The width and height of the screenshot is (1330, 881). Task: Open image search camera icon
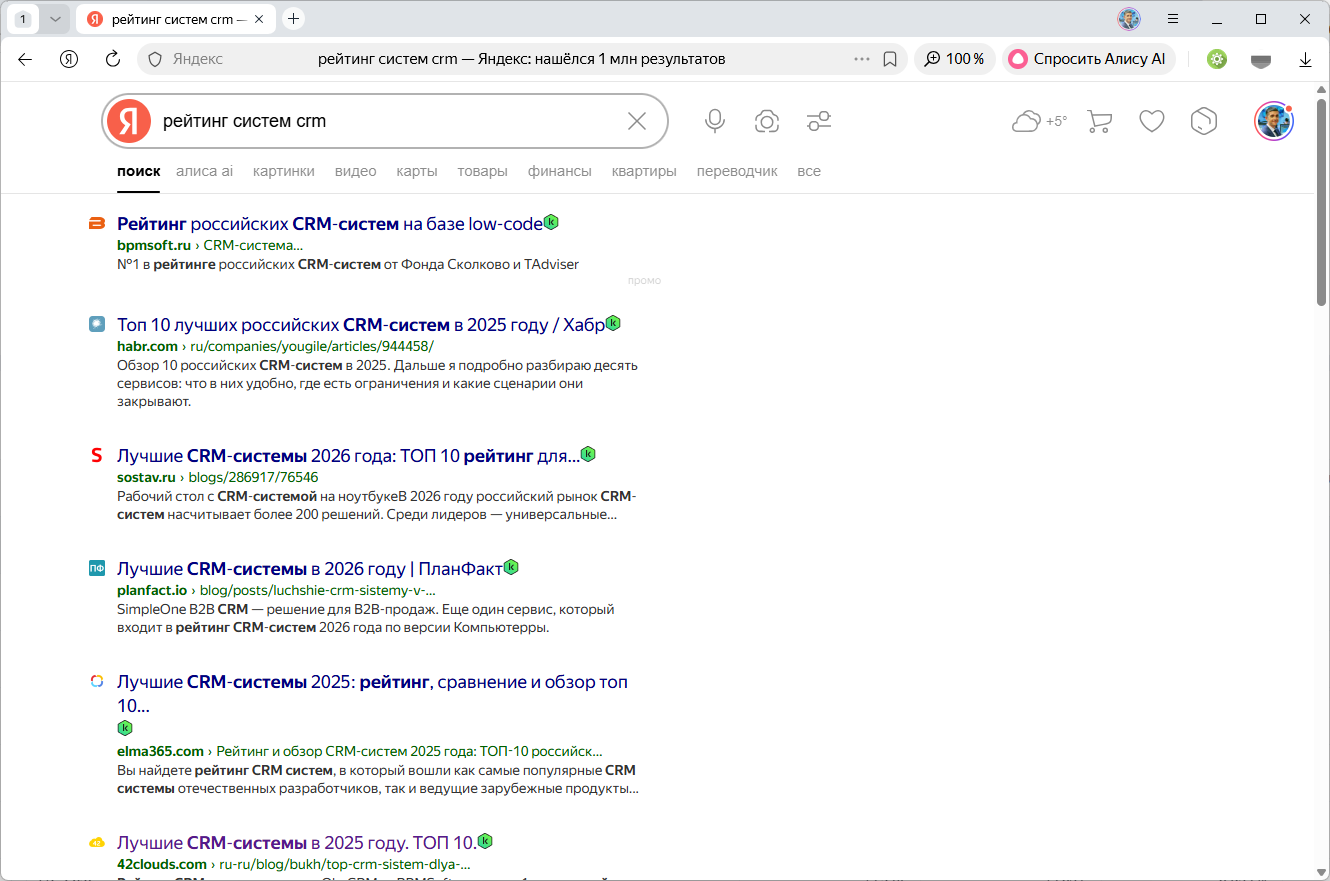pyautogui.click(x=767, y=121)
